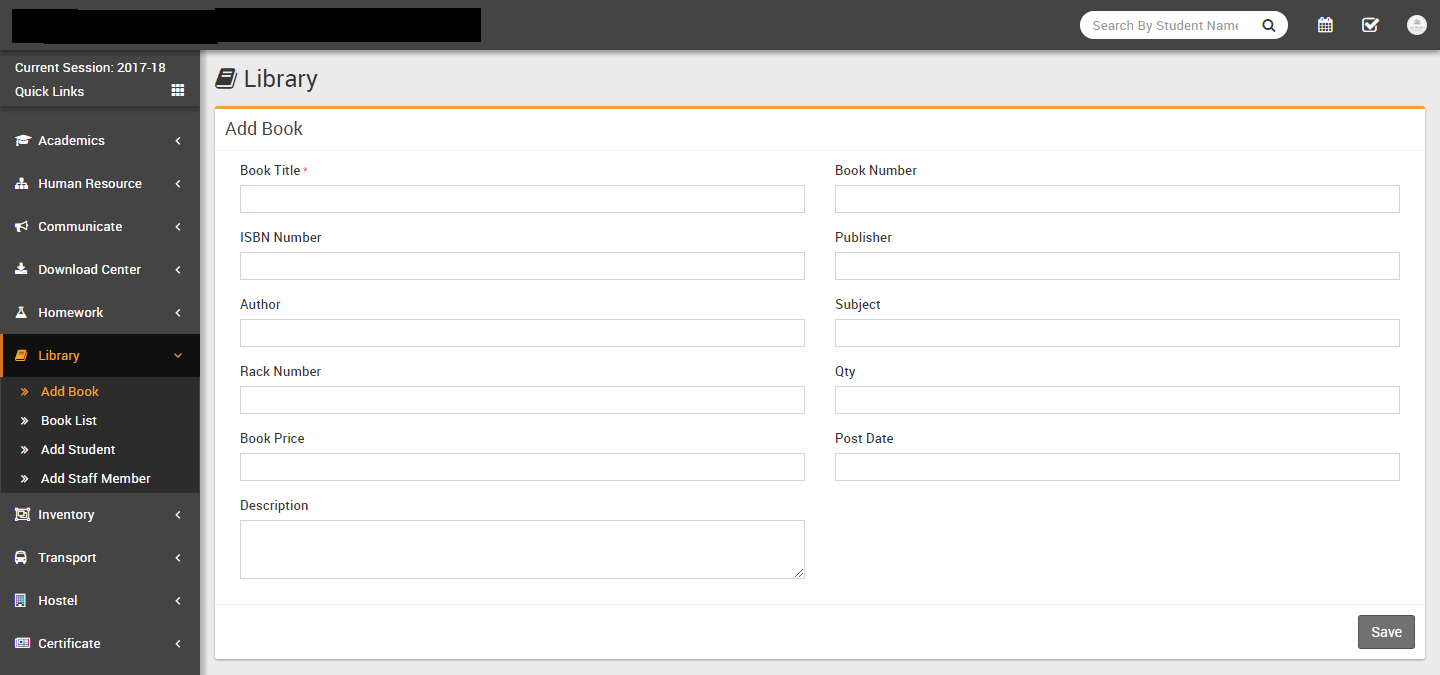
Task: Click the search magnifier icon
Action: (1268, 26)
